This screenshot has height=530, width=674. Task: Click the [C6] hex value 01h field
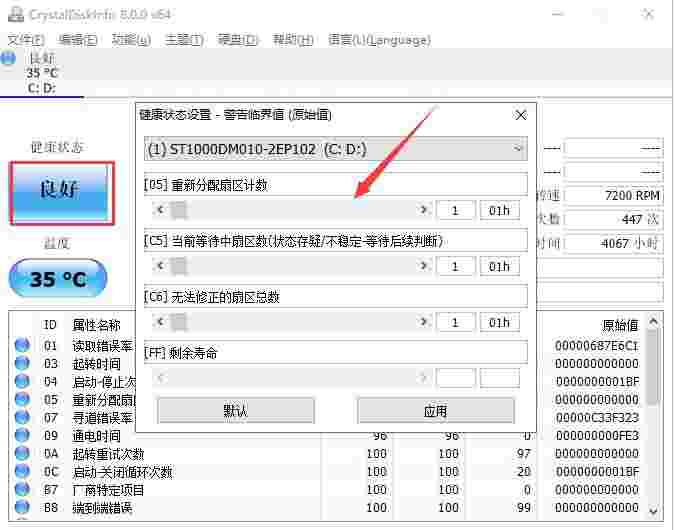click(x=499, y=322)
